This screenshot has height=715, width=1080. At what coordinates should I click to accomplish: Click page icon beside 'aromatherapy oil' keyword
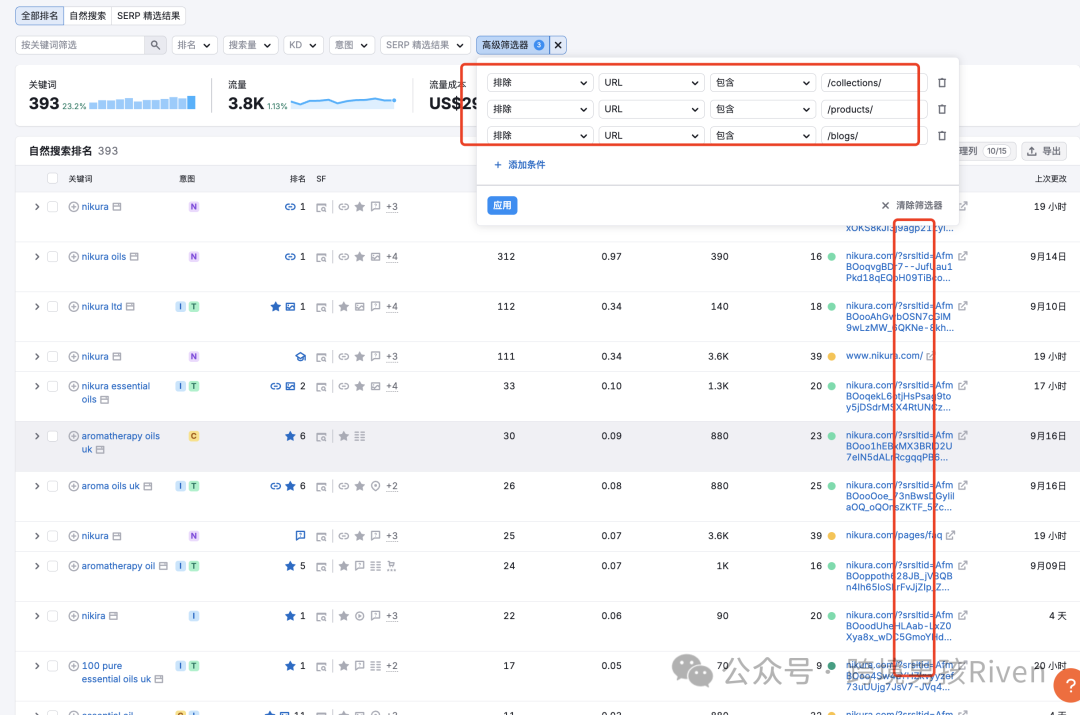tap(163, 566)
